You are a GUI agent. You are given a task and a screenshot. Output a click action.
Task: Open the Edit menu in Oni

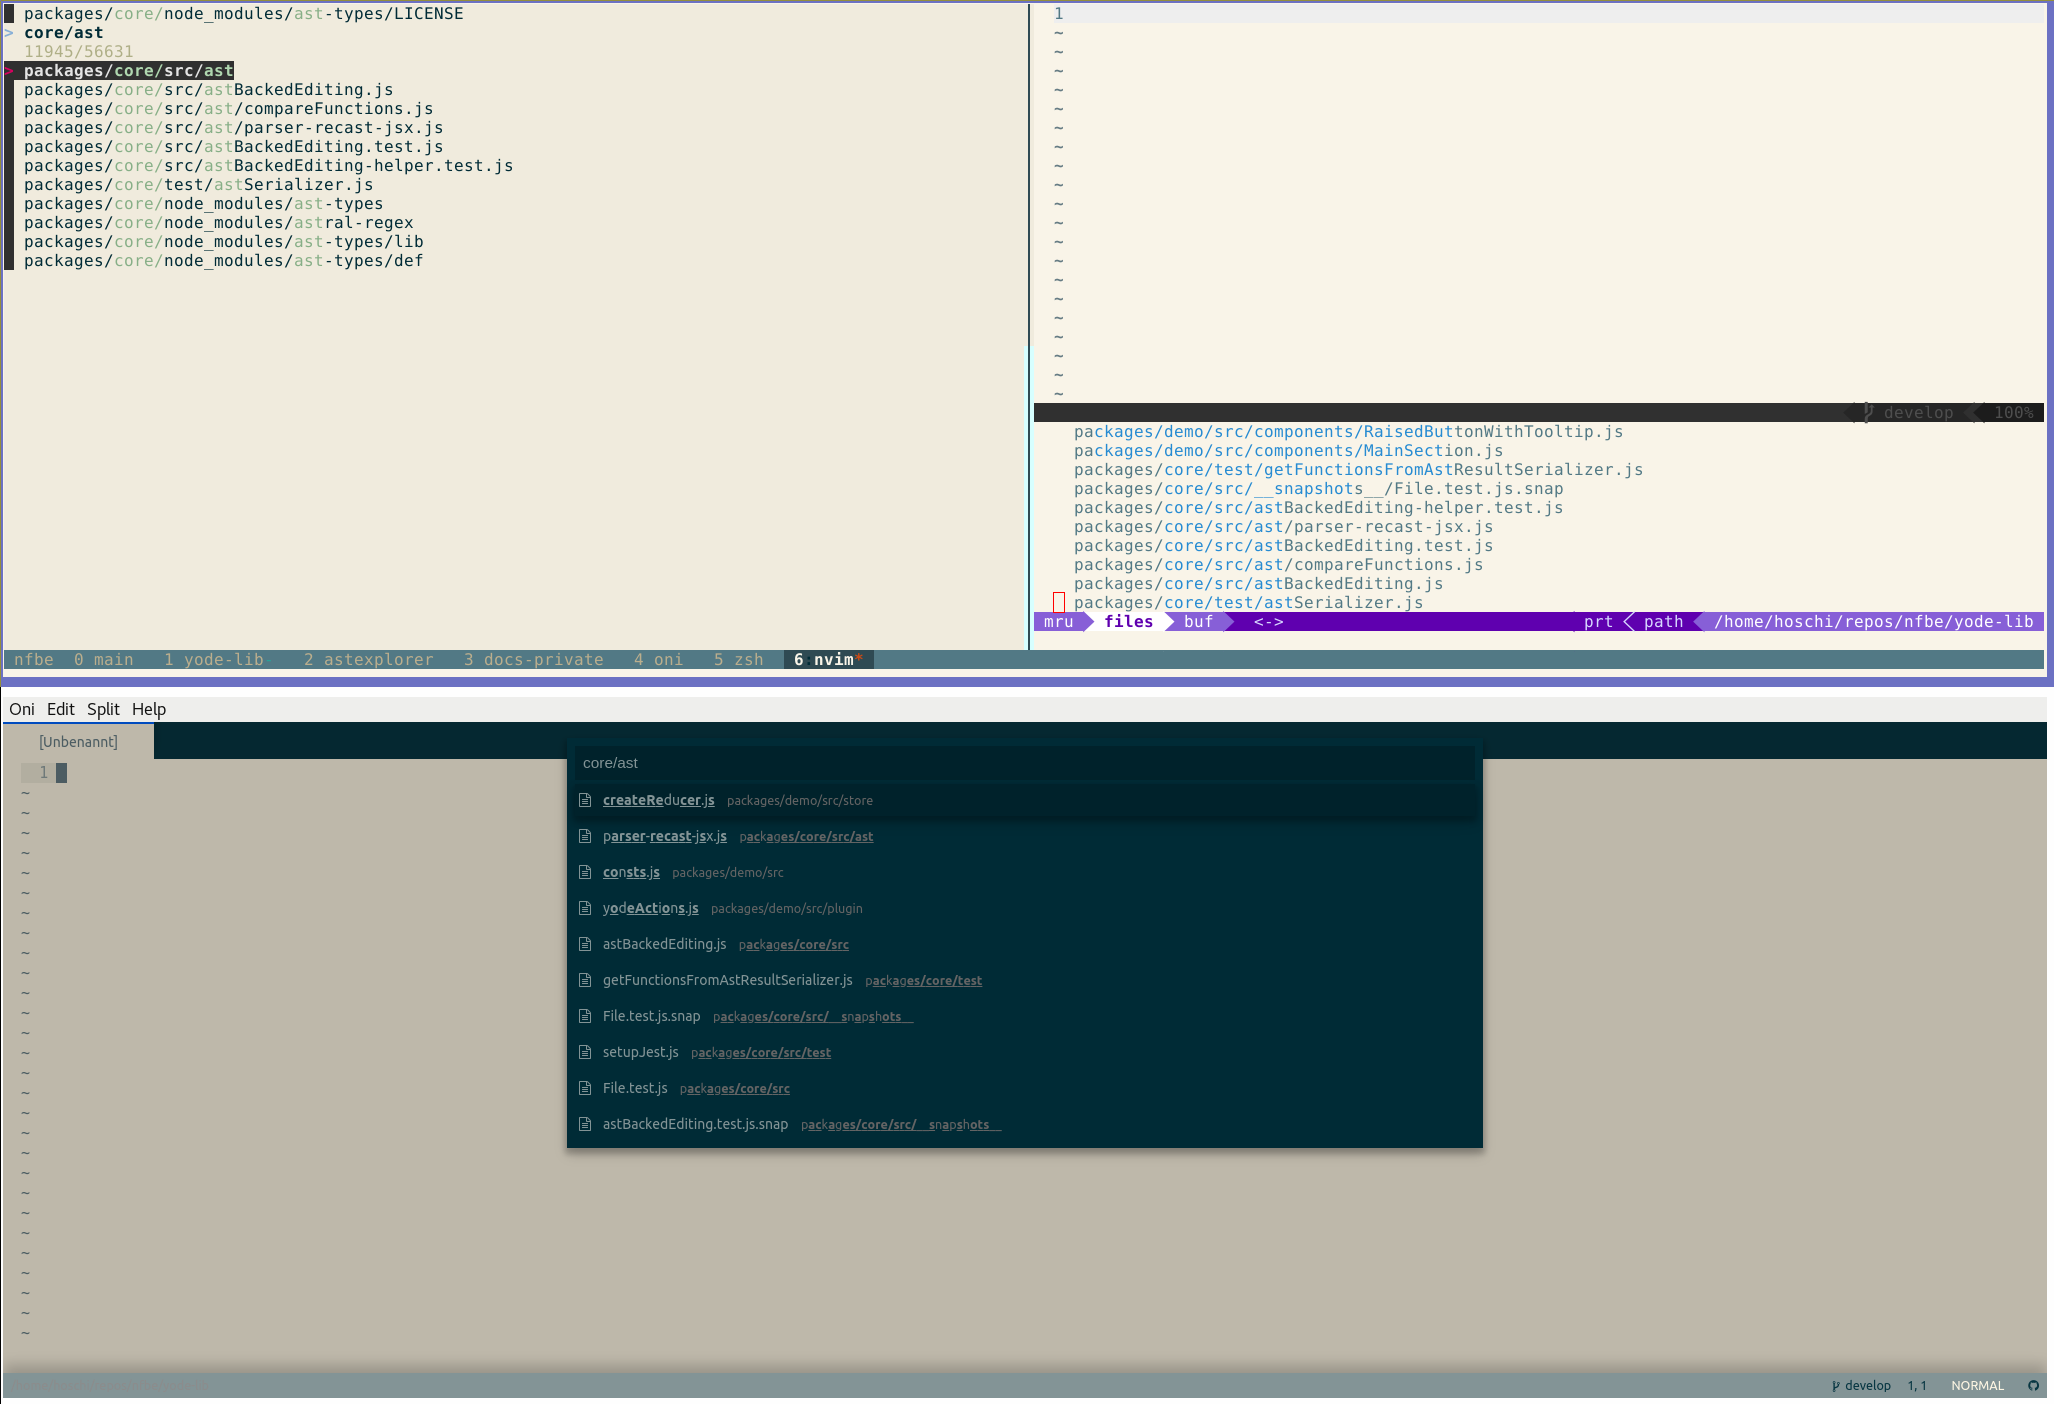pyautogui.click(x=60, y=709)
